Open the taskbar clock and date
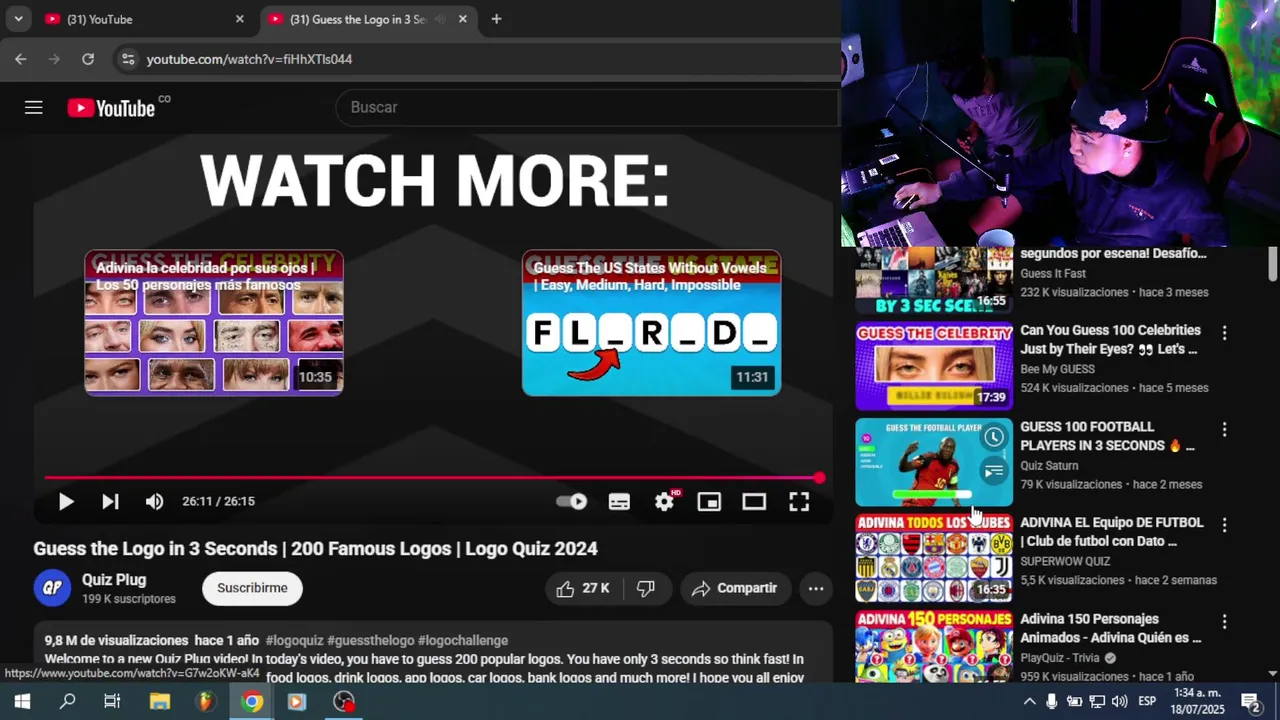This screenshot has height=720, width=1280. 1197,701
